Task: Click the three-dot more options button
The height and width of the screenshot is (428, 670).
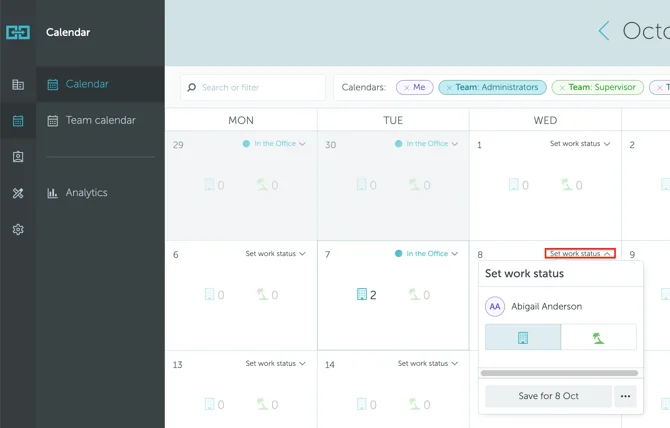Action: click(x=625, y=396)
